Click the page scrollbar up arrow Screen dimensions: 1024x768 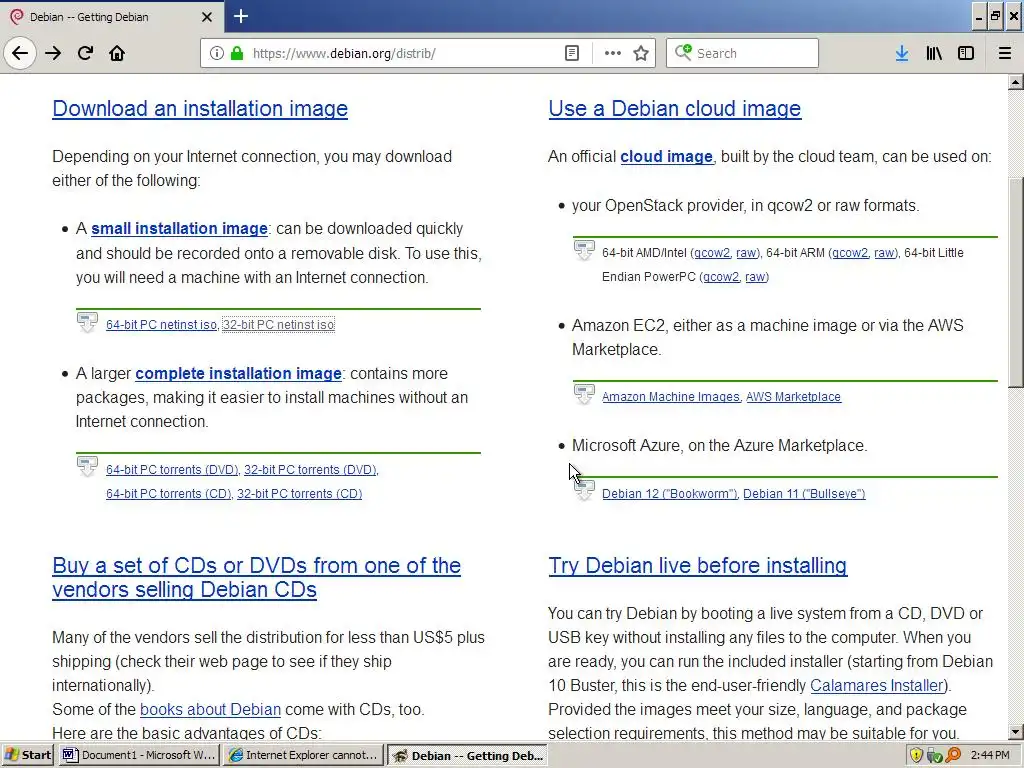(x=1016, y=82)
